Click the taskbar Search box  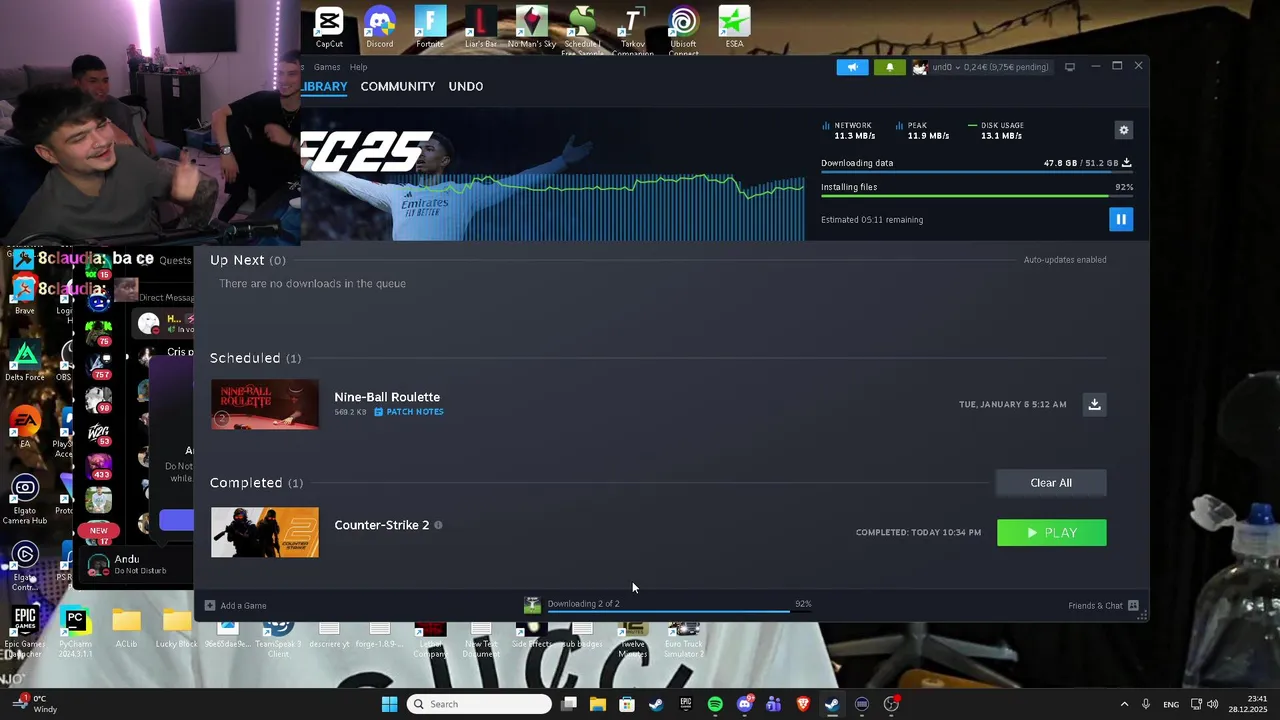(480, 704)
